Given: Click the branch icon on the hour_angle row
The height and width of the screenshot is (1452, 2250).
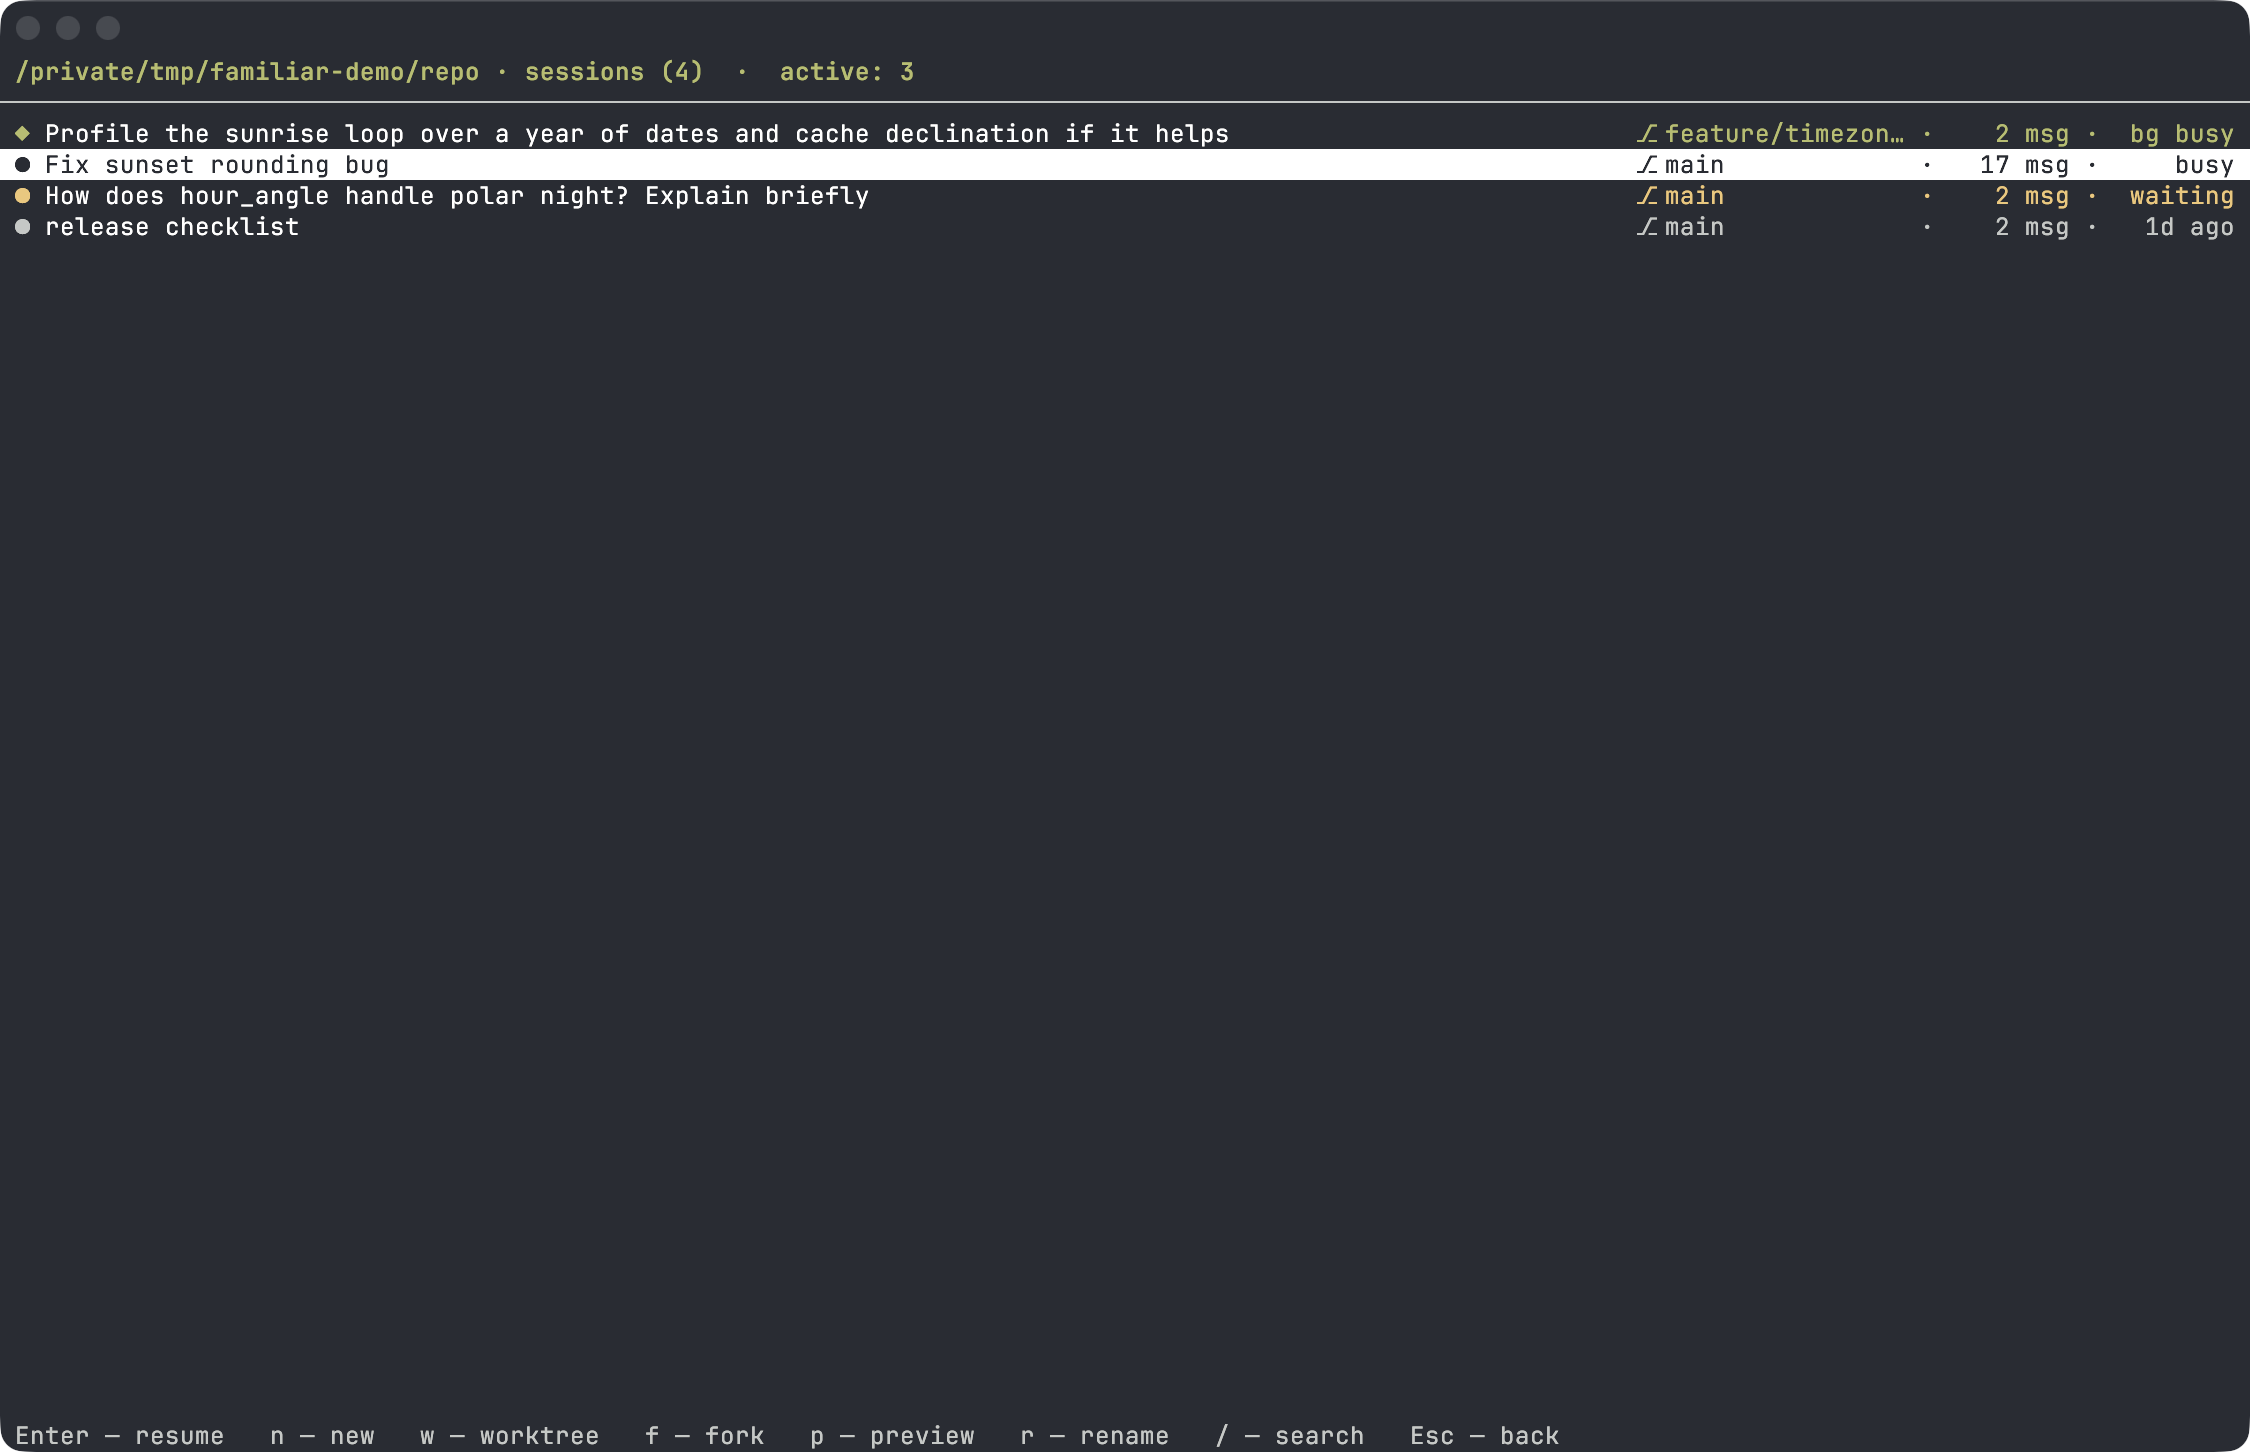Looking at the screenshot, I should (1647, 196).
